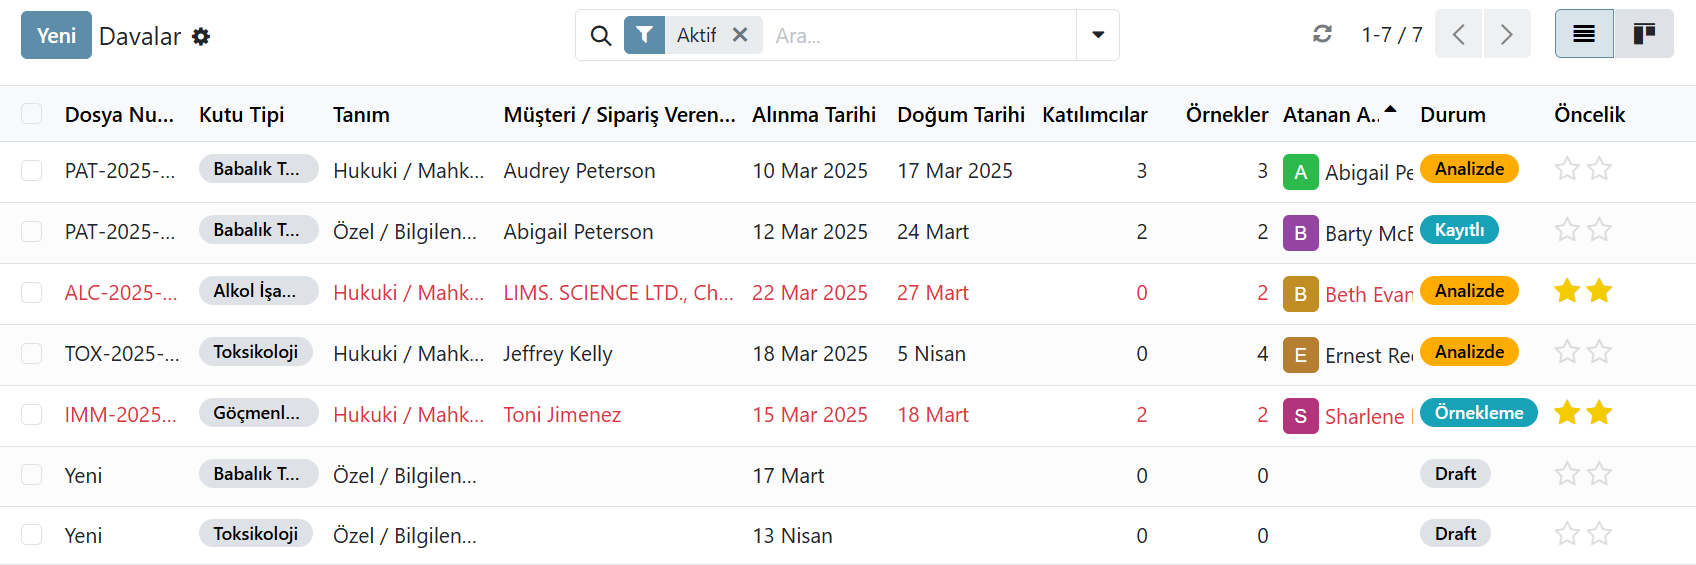Screen dimensions: 1696x565
Task: Check the TOX-2025 row checkbox
Action: pos(32,354)
